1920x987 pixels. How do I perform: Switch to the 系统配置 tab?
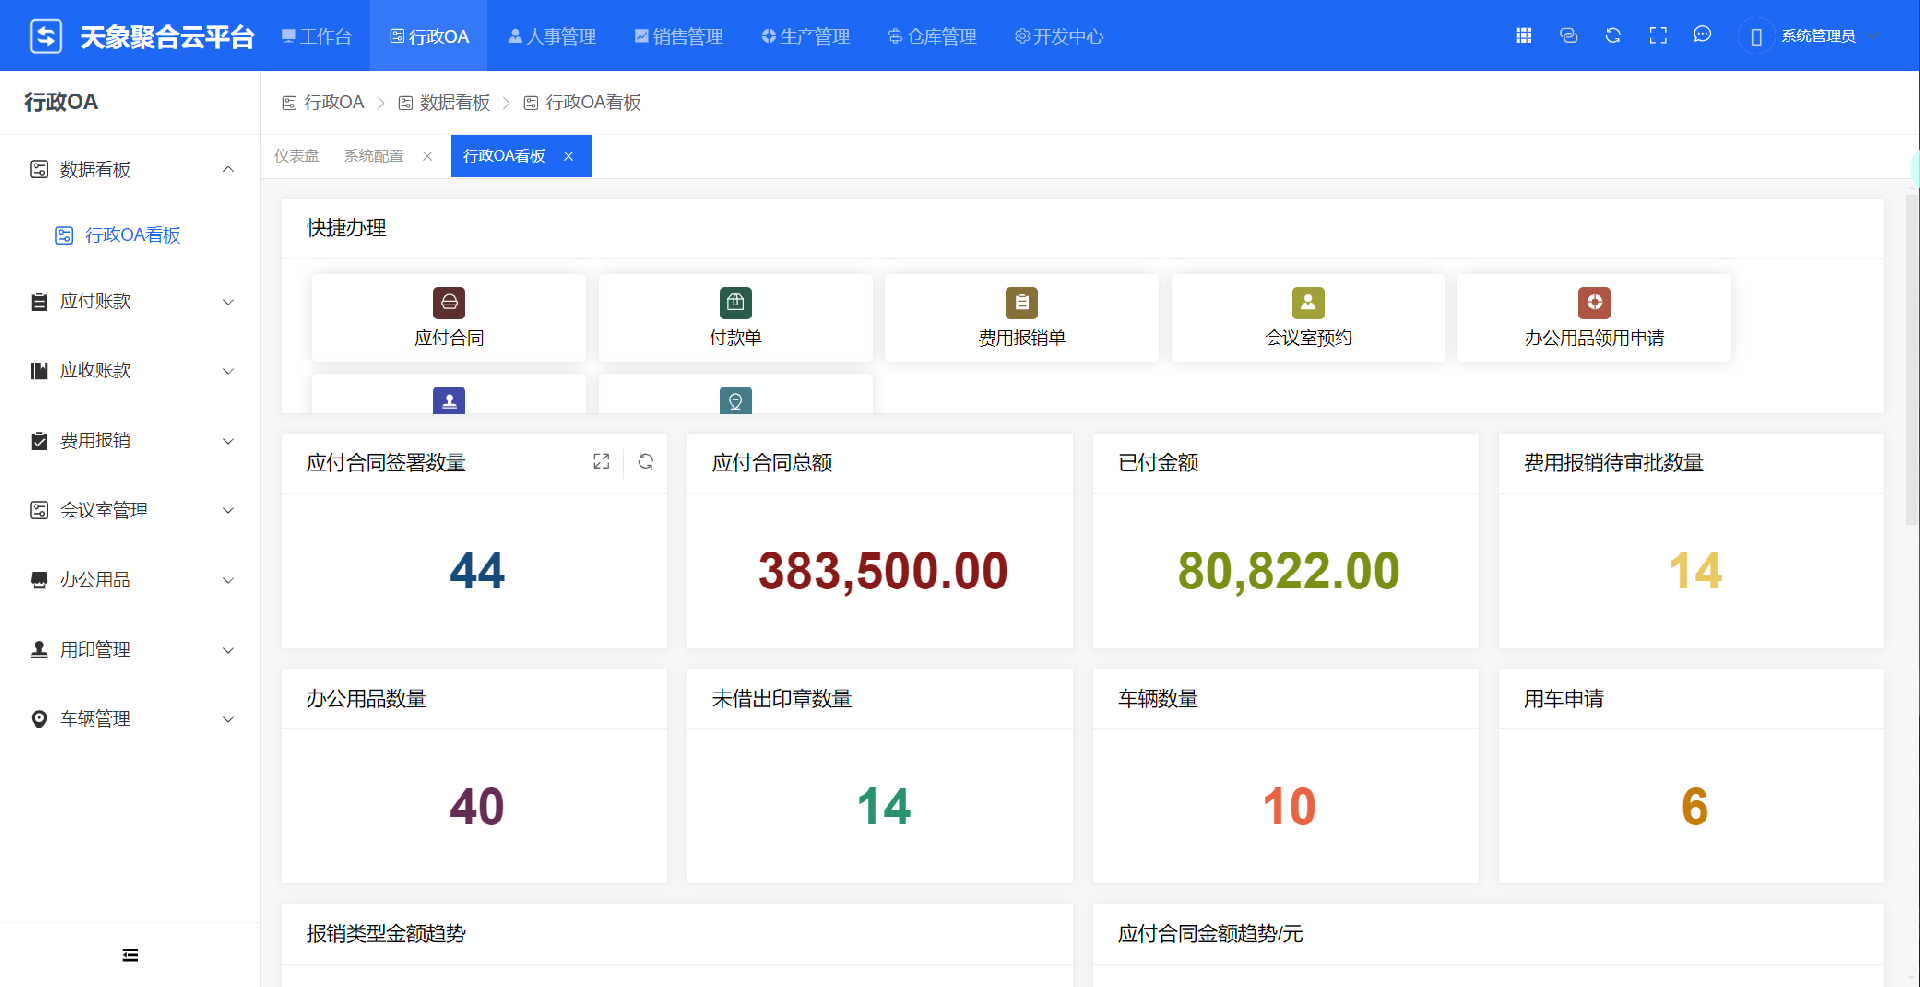click(373, 156)
